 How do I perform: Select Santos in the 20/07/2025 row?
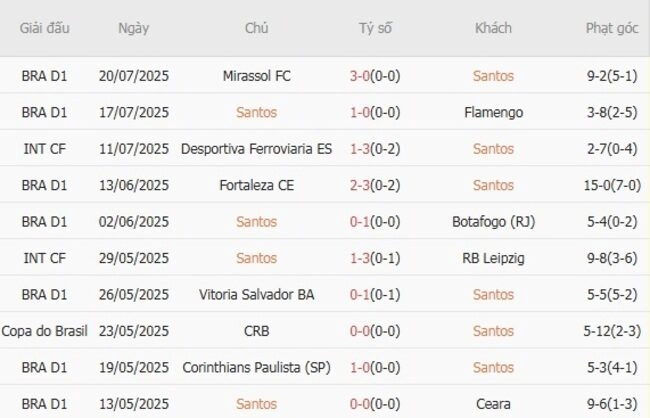[493, 76]
